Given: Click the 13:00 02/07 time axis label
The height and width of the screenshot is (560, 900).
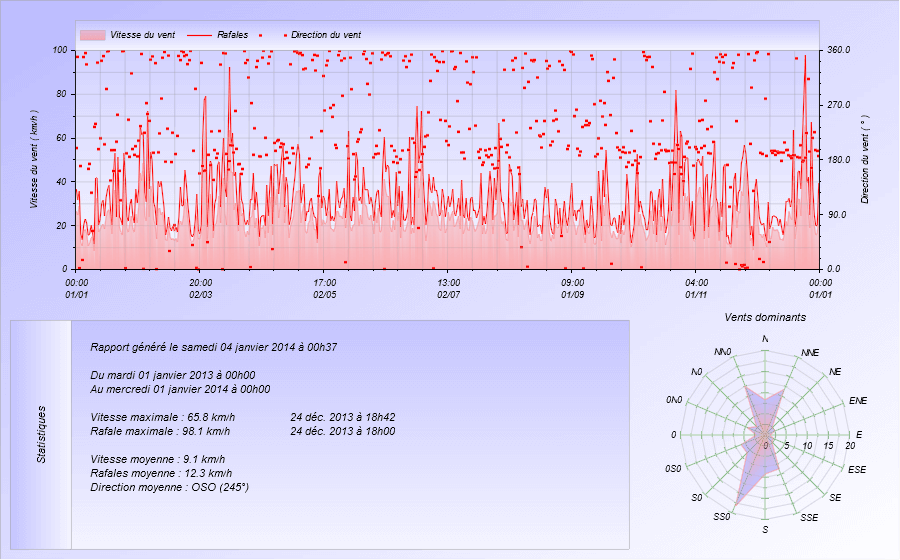Looking at the screenshot, I should click(448, 289).
